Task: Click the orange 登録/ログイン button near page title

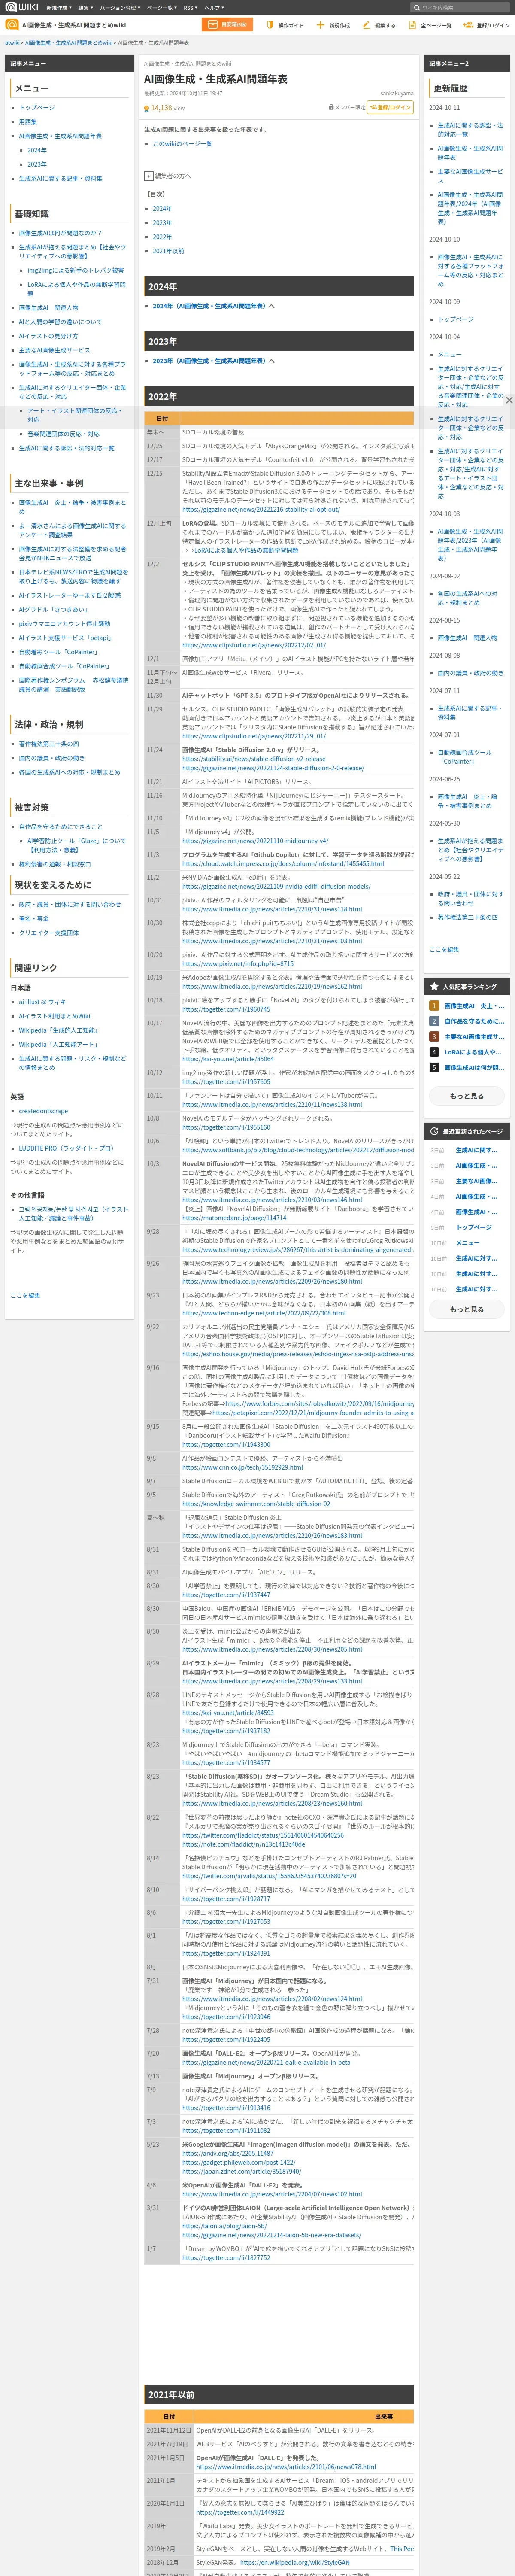Action: point(391,107)
